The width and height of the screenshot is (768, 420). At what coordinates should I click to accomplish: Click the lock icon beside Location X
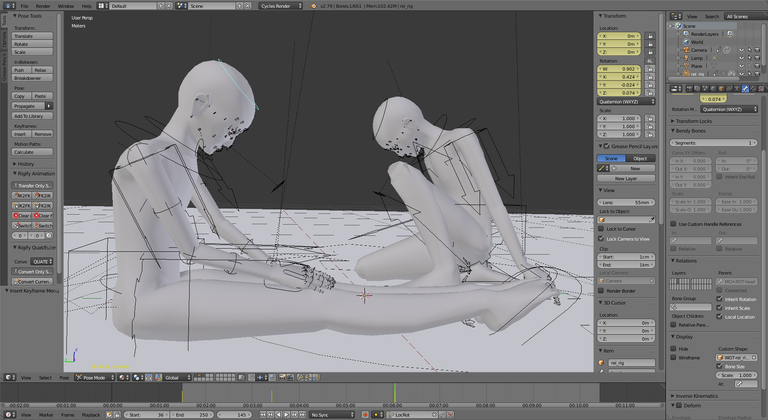[x=650, y=35]
